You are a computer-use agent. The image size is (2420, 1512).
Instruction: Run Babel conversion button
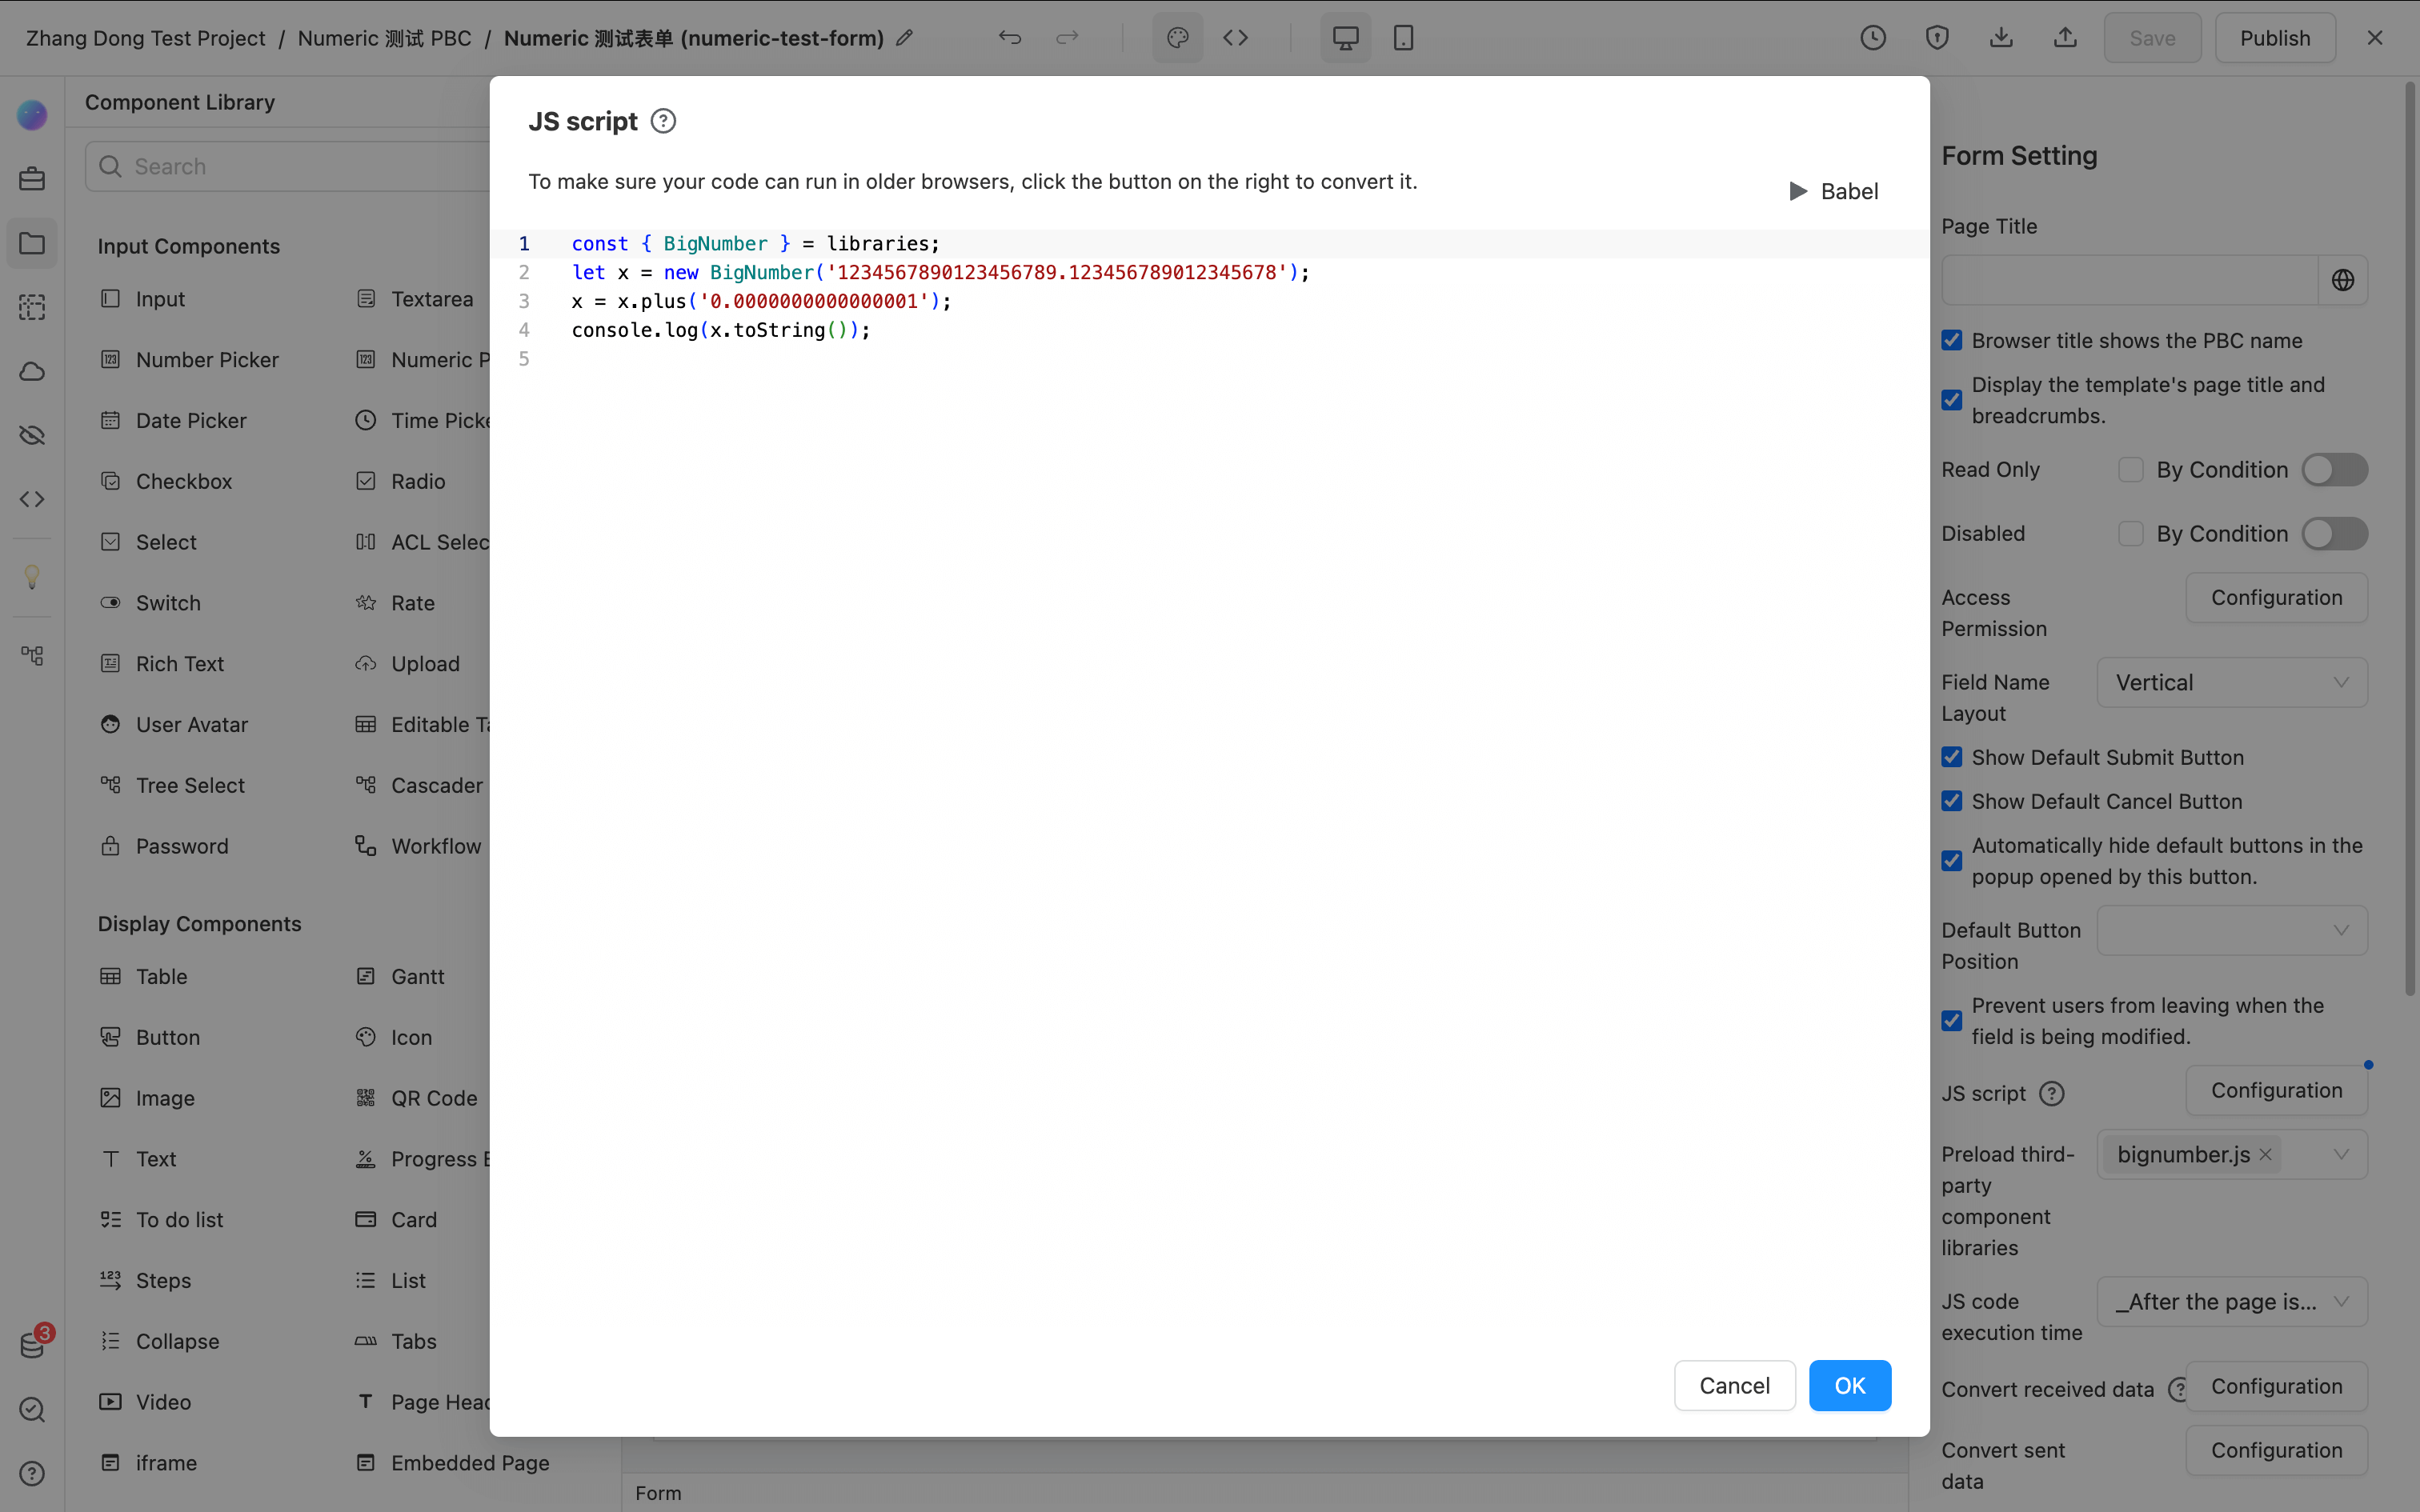coord(1833,191)
